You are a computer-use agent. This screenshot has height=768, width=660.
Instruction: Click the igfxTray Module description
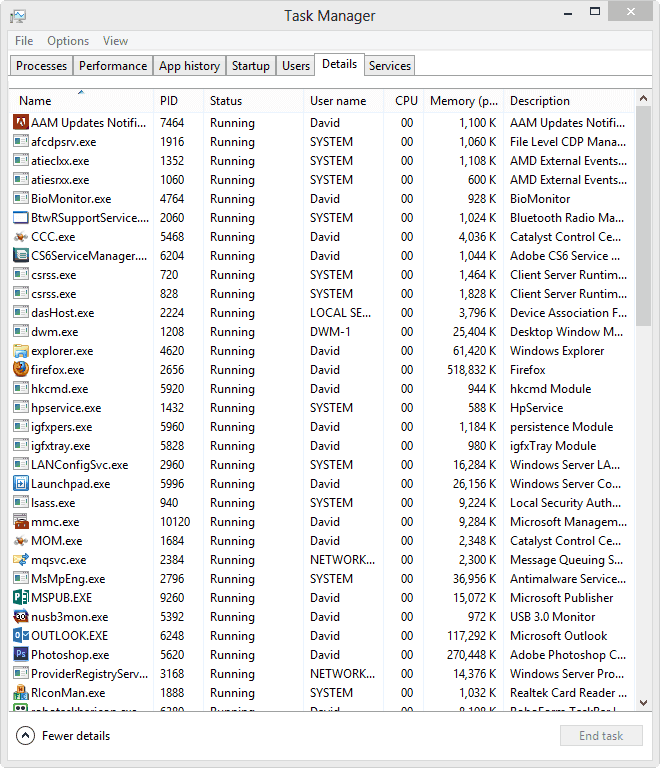553,446
